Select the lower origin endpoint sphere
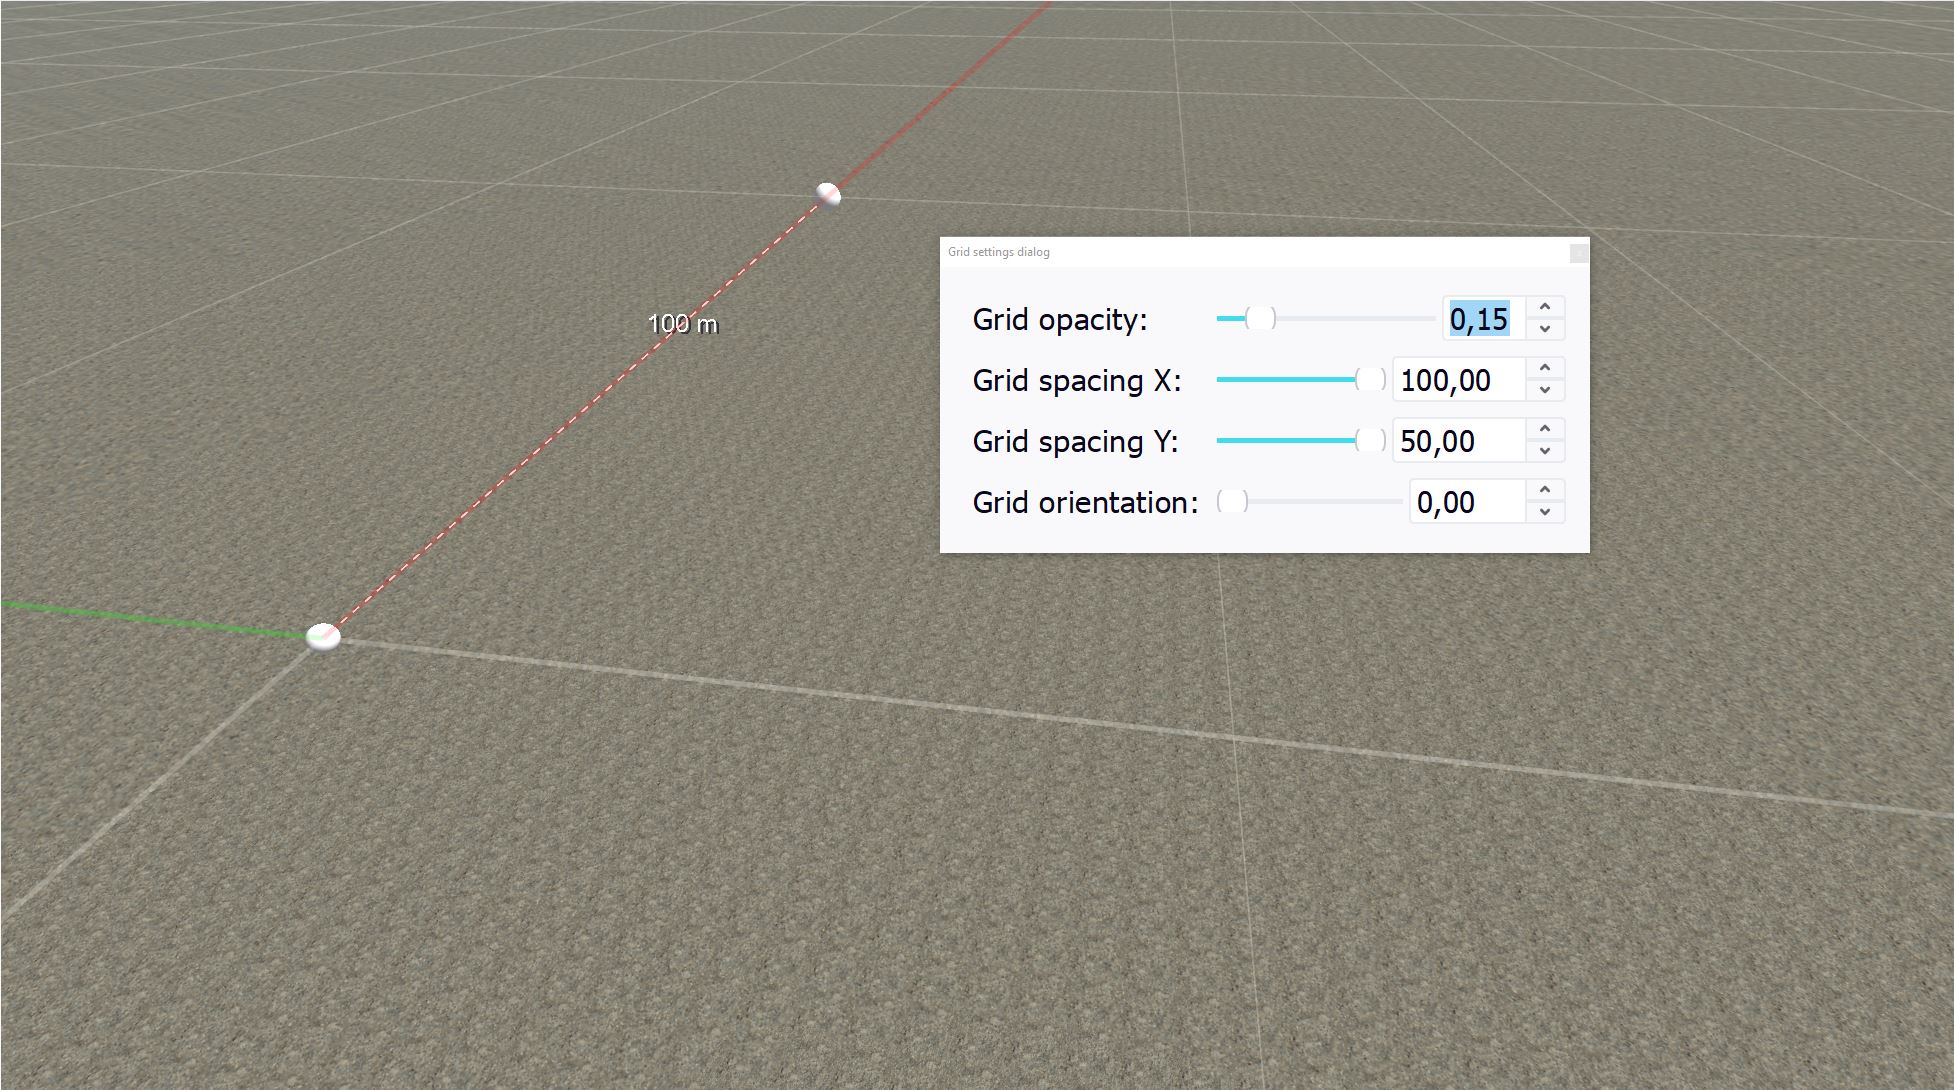The height and width of the screenshot is (1090, 1954). point(323,636)
